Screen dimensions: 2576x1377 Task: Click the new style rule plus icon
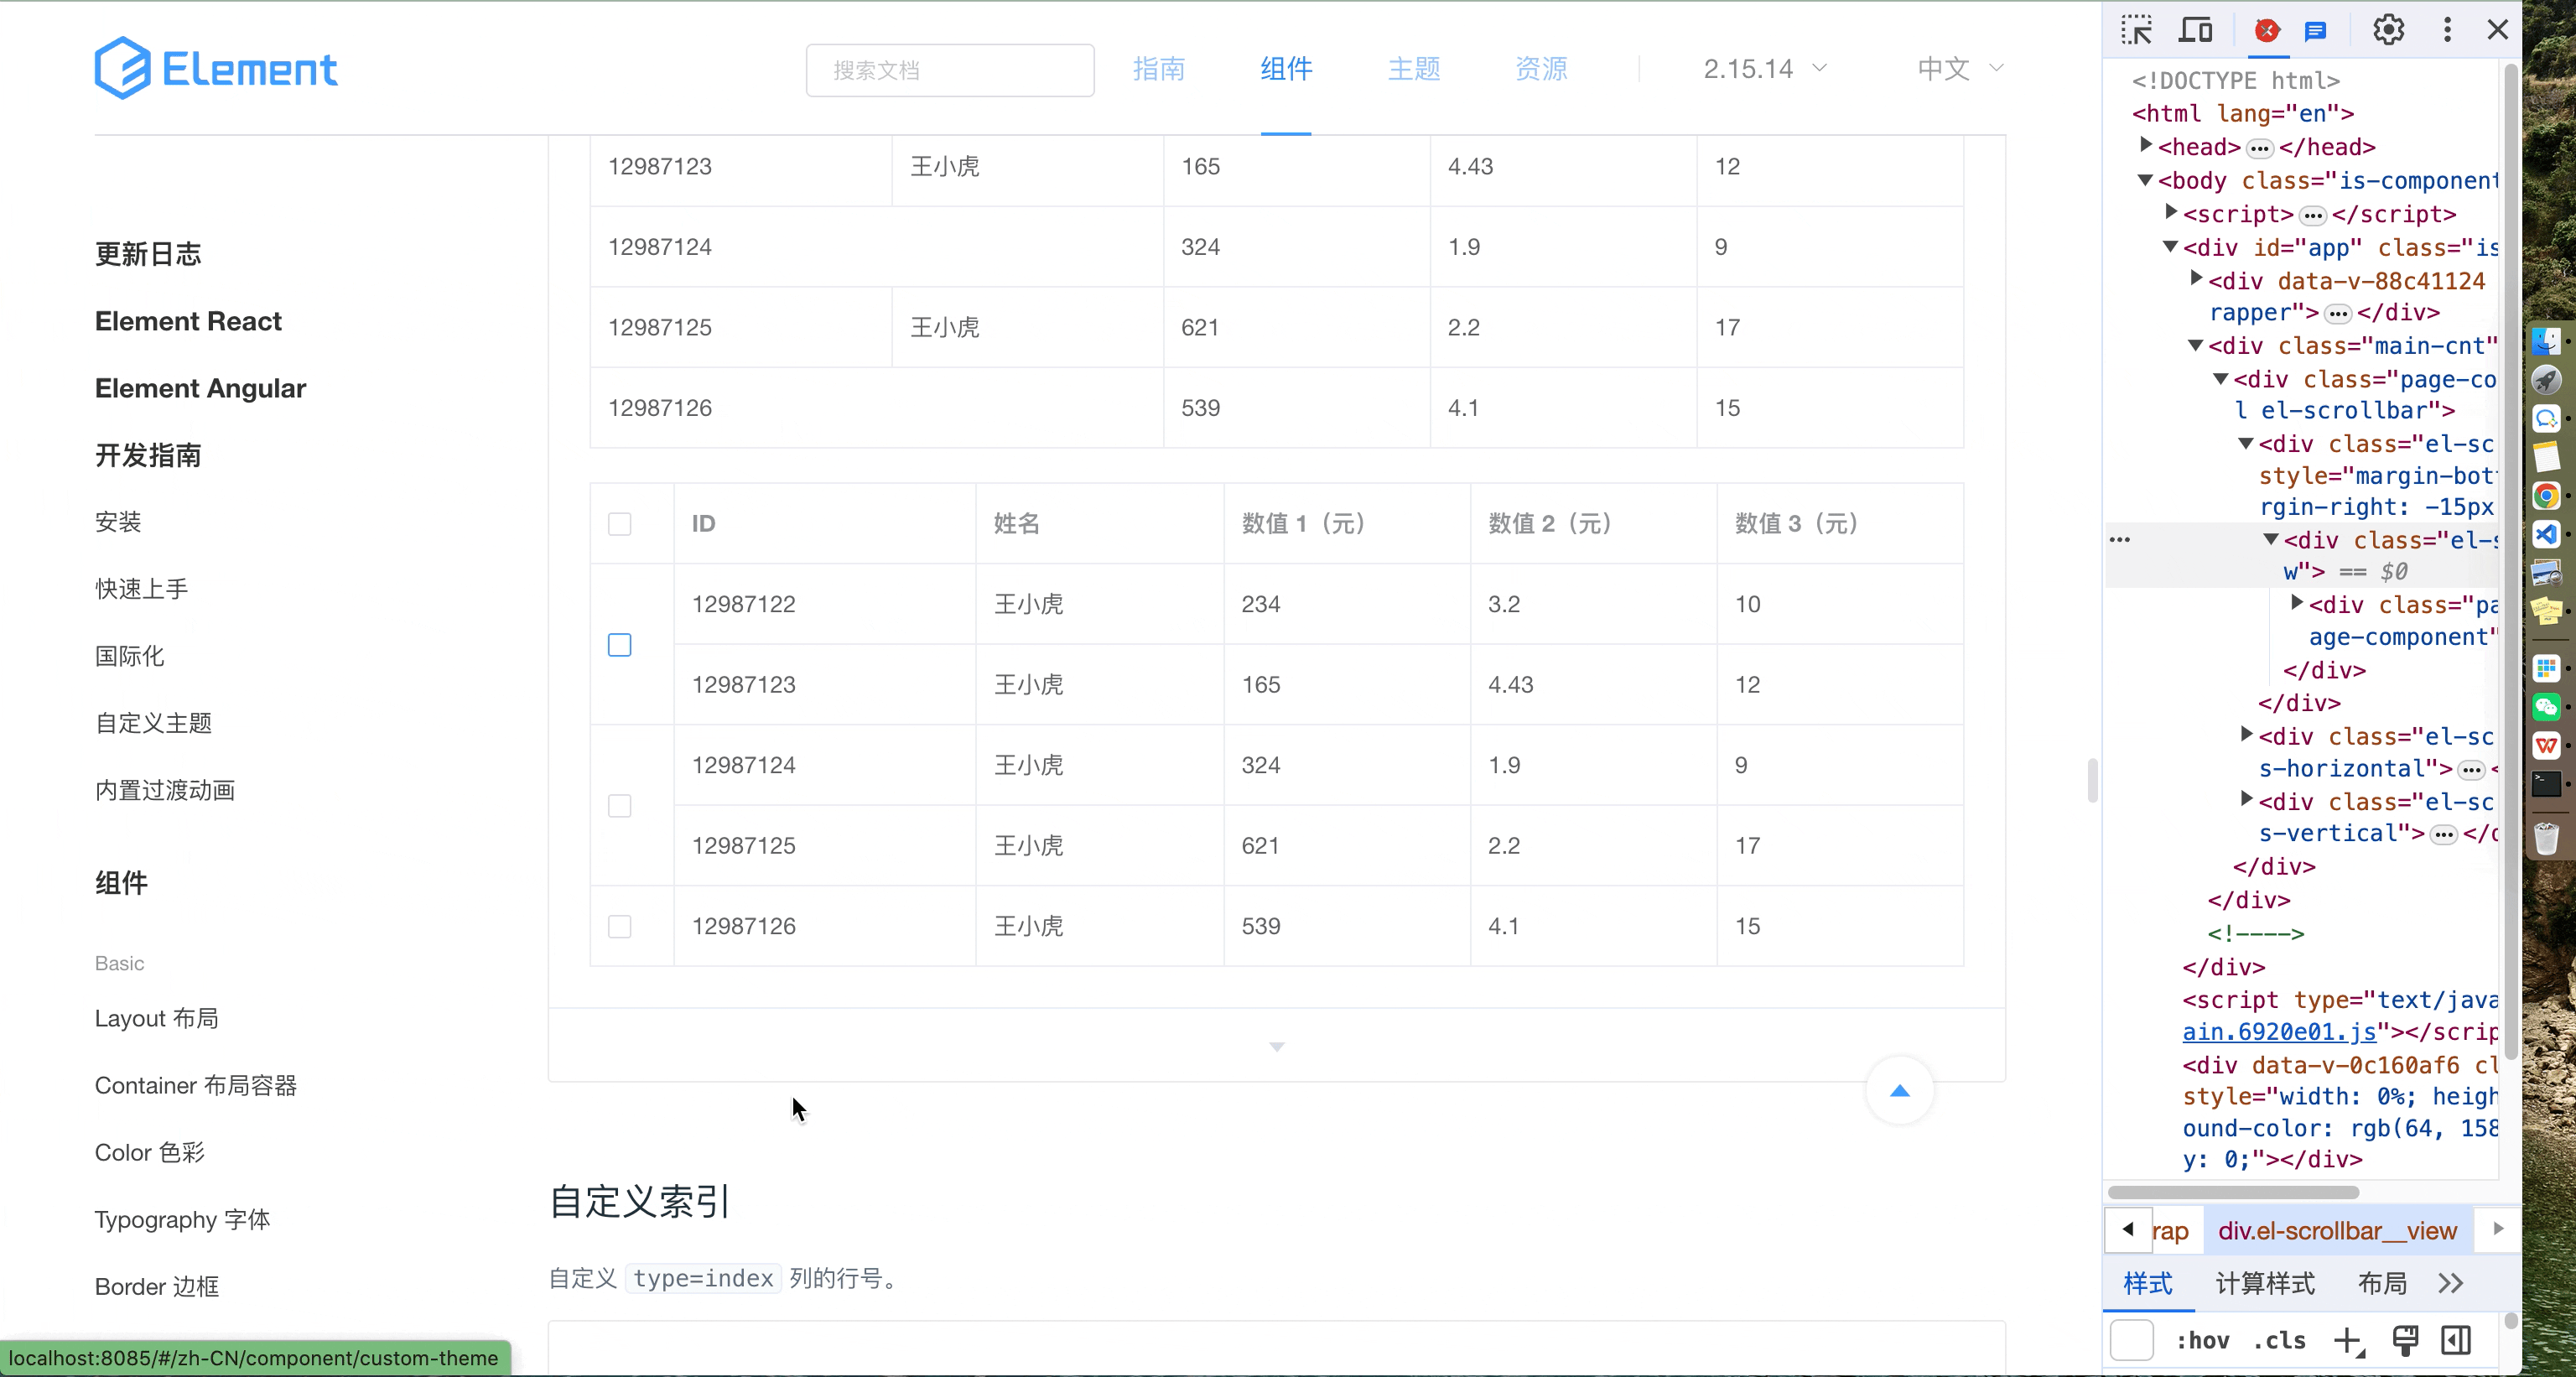[2347, 1340]
